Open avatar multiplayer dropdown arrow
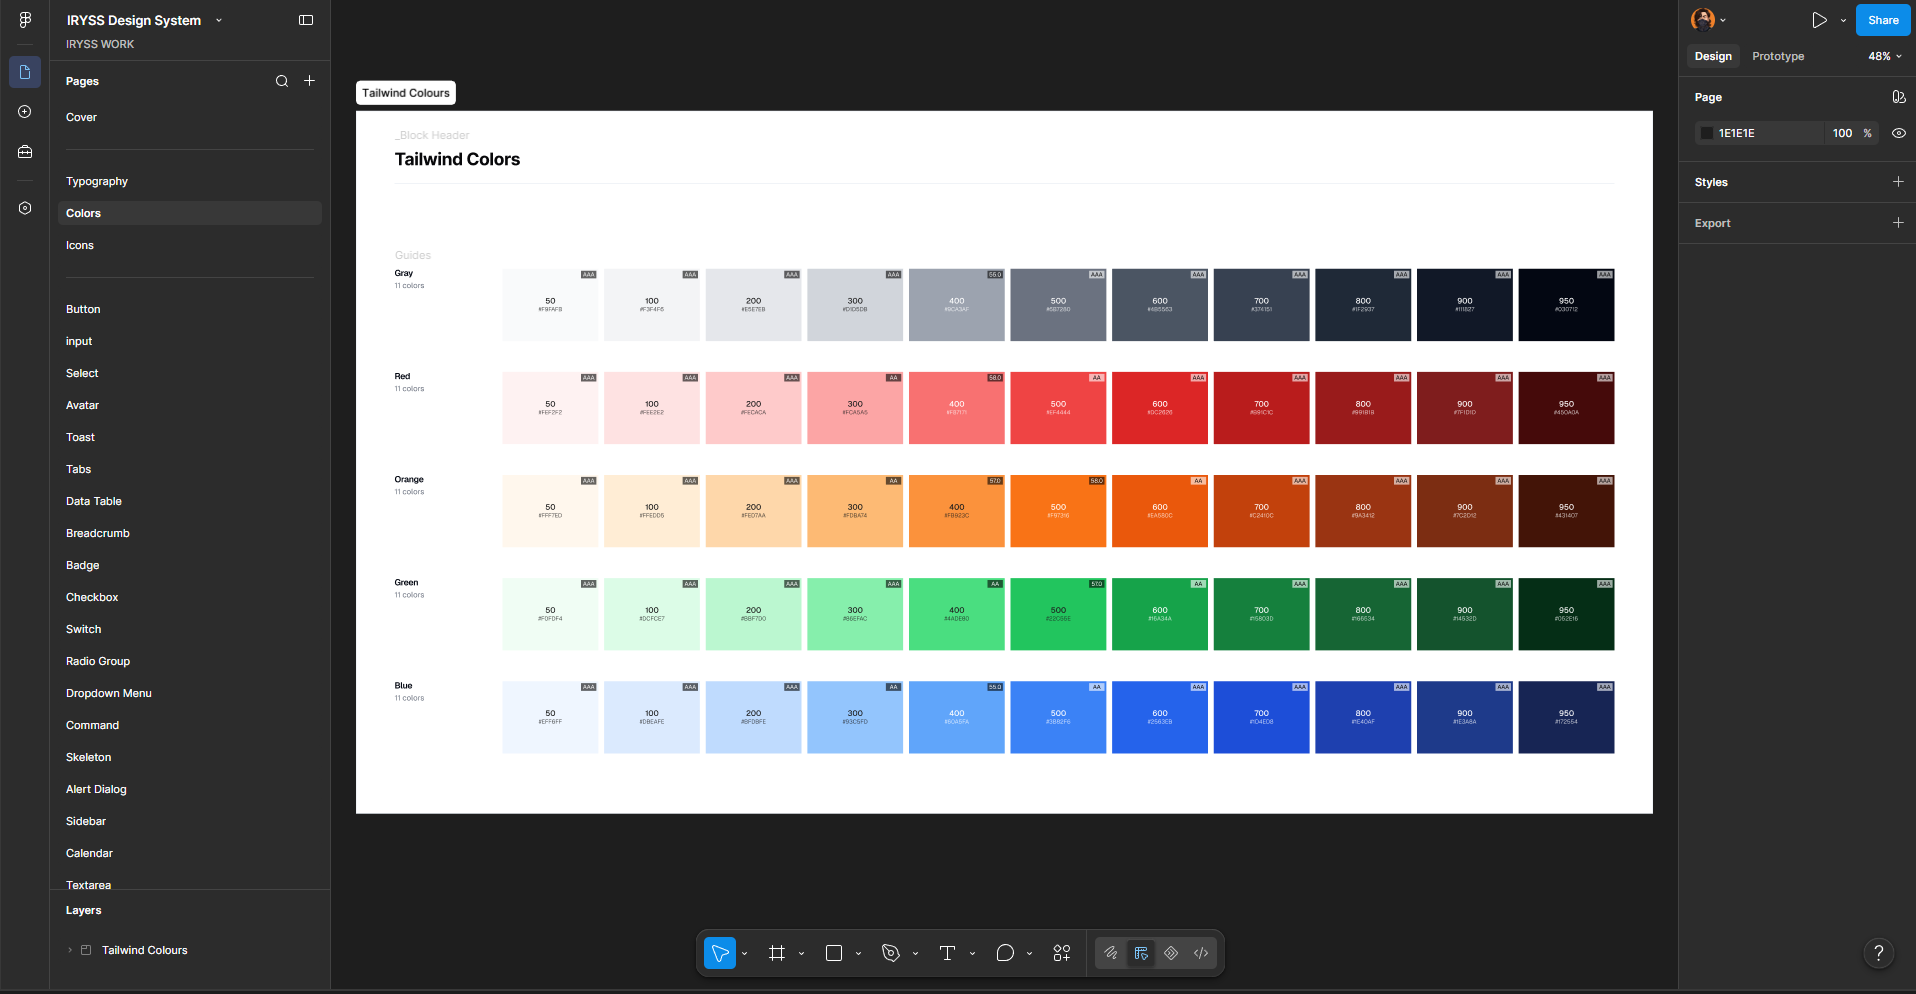 click(1722, 20)
